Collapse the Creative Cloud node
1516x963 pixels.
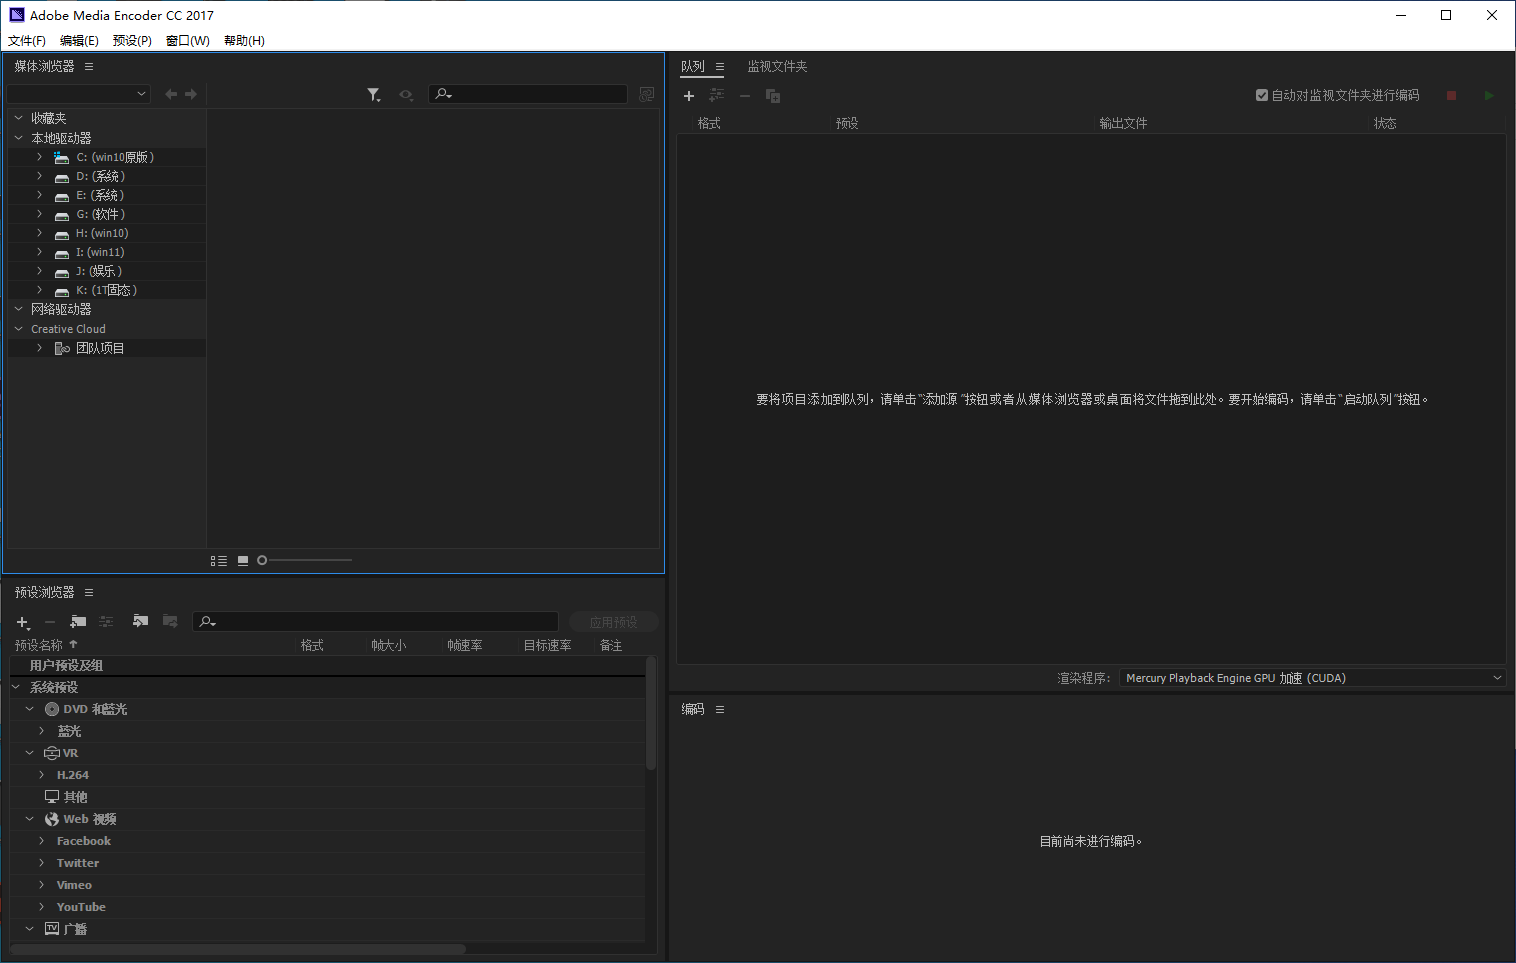[19, 329]
